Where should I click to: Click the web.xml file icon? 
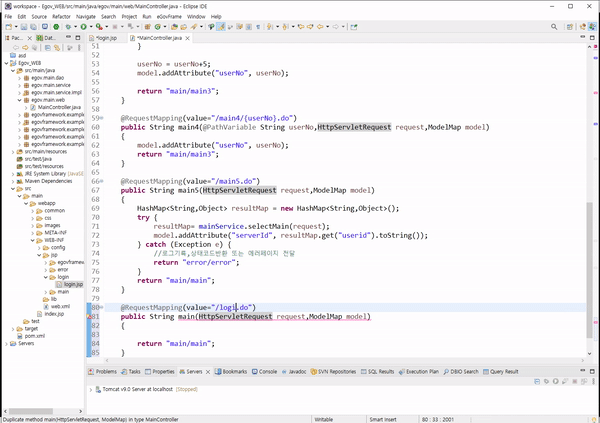[45, 305]
